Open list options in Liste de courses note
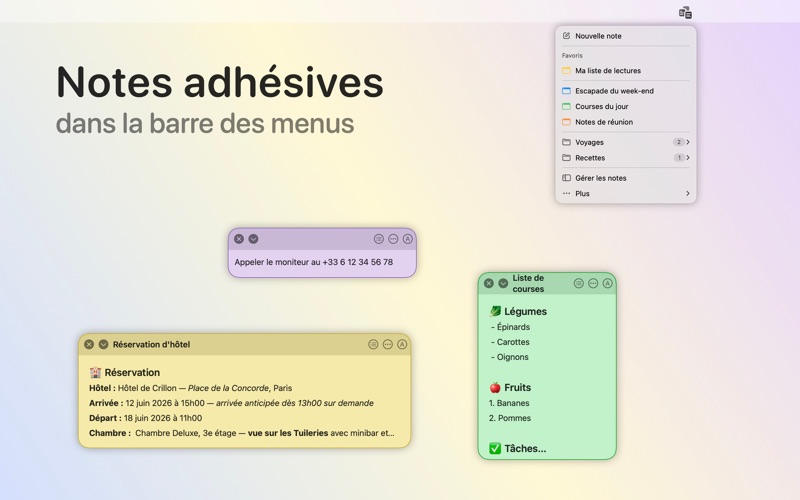This screenshot has width=800, height=500. point(579,283)
